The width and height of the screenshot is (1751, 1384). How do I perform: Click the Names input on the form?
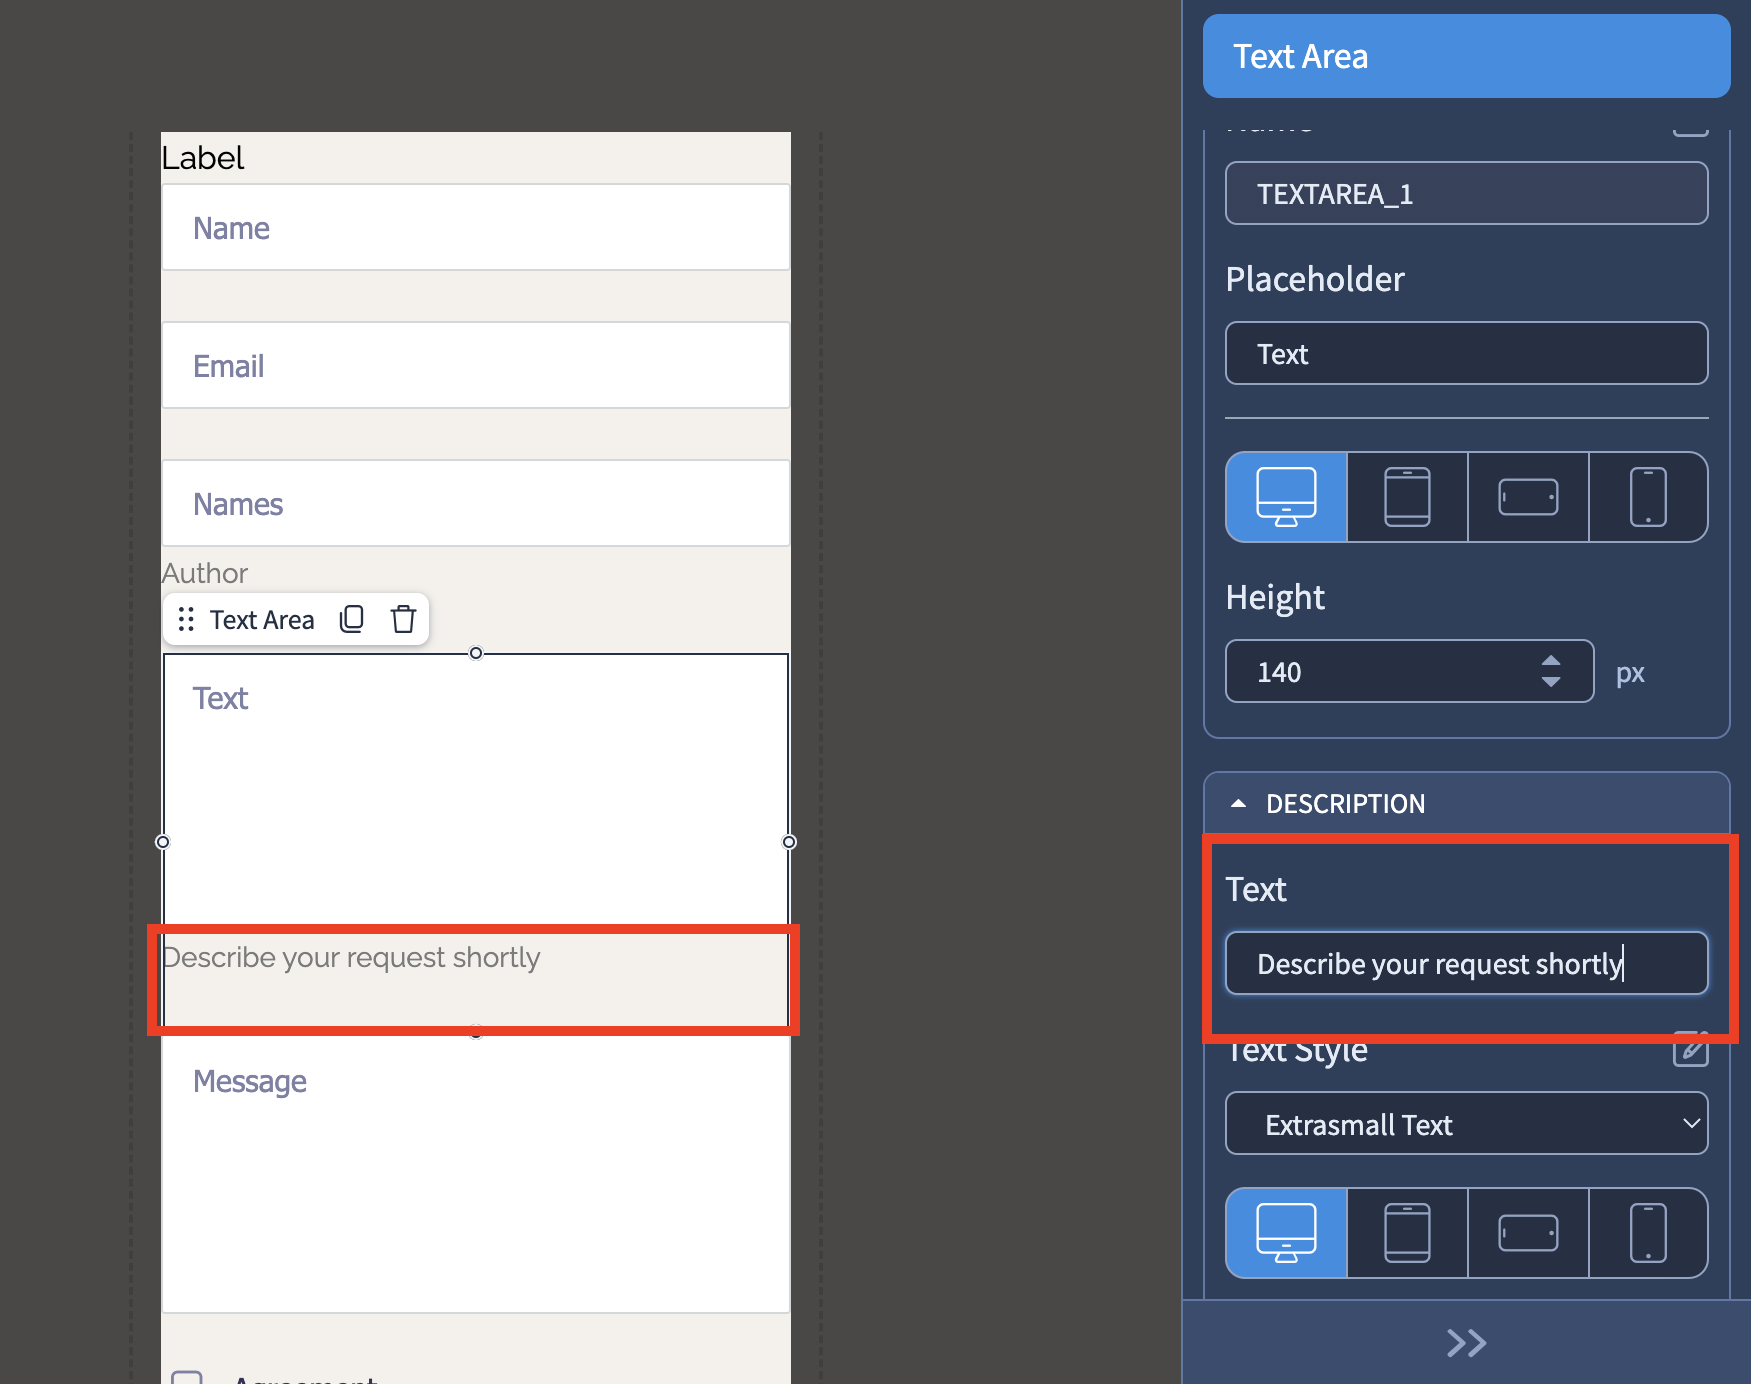click(476, 503)
